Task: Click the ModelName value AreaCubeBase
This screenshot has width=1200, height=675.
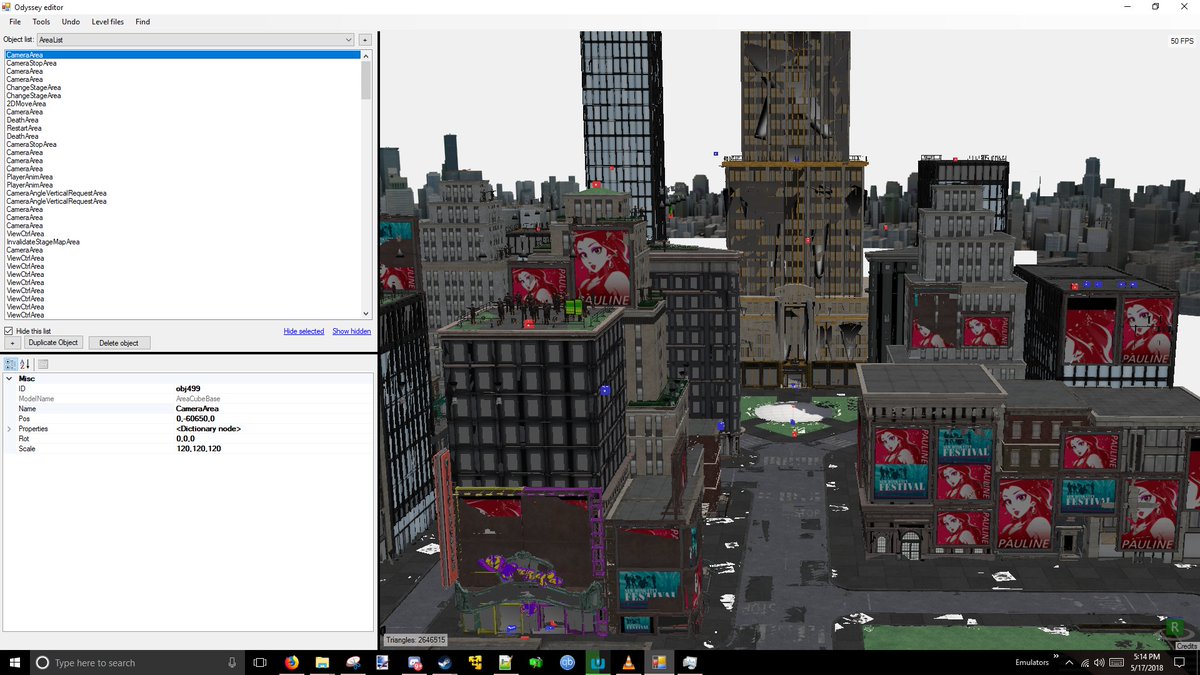Action: point(197,399)
